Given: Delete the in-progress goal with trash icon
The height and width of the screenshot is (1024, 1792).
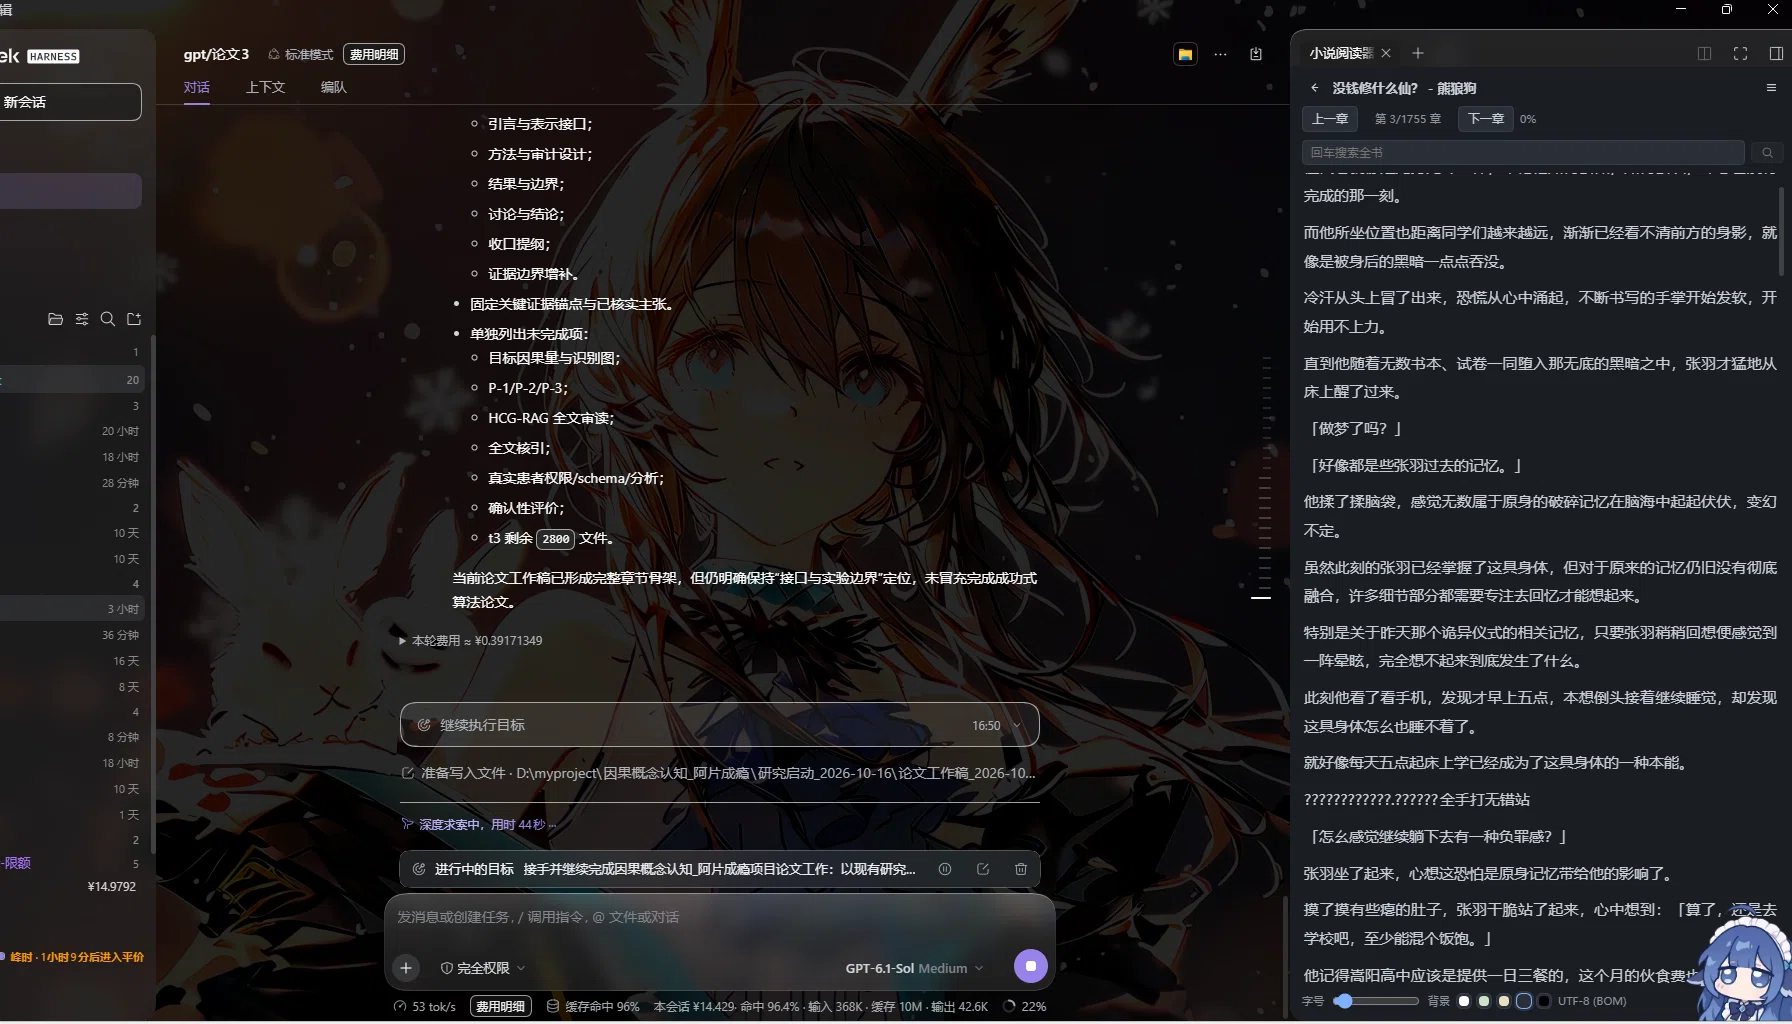Looking at the screenshot, I should coord(1021,869).
